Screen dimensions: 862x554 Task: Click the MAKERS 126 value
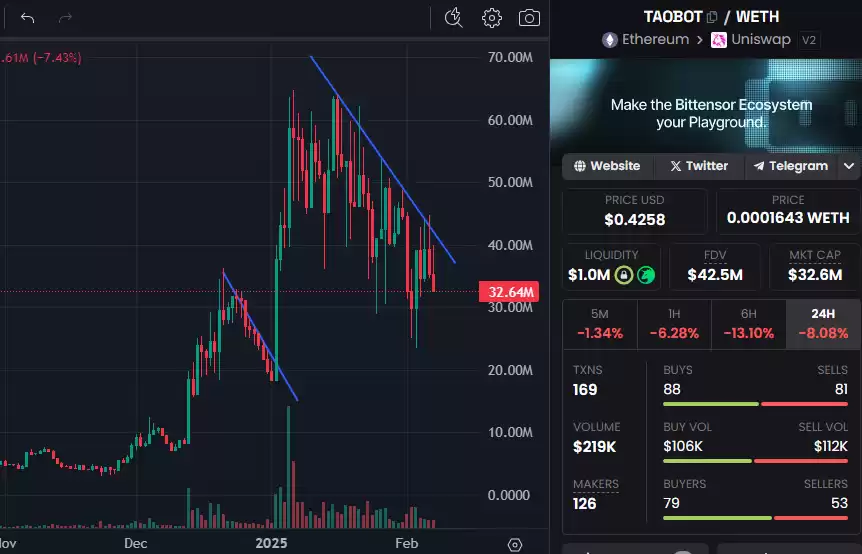point(584,503)
